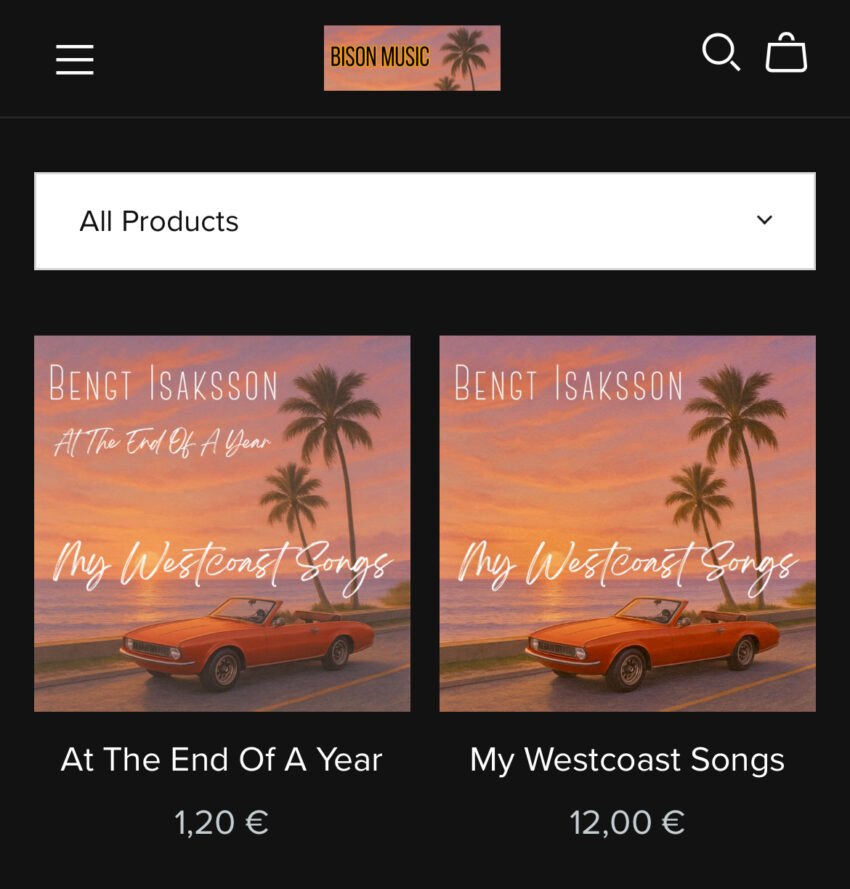Expand the All Products category dropdown
Screen dimensions: 850x889
point(425,221)
